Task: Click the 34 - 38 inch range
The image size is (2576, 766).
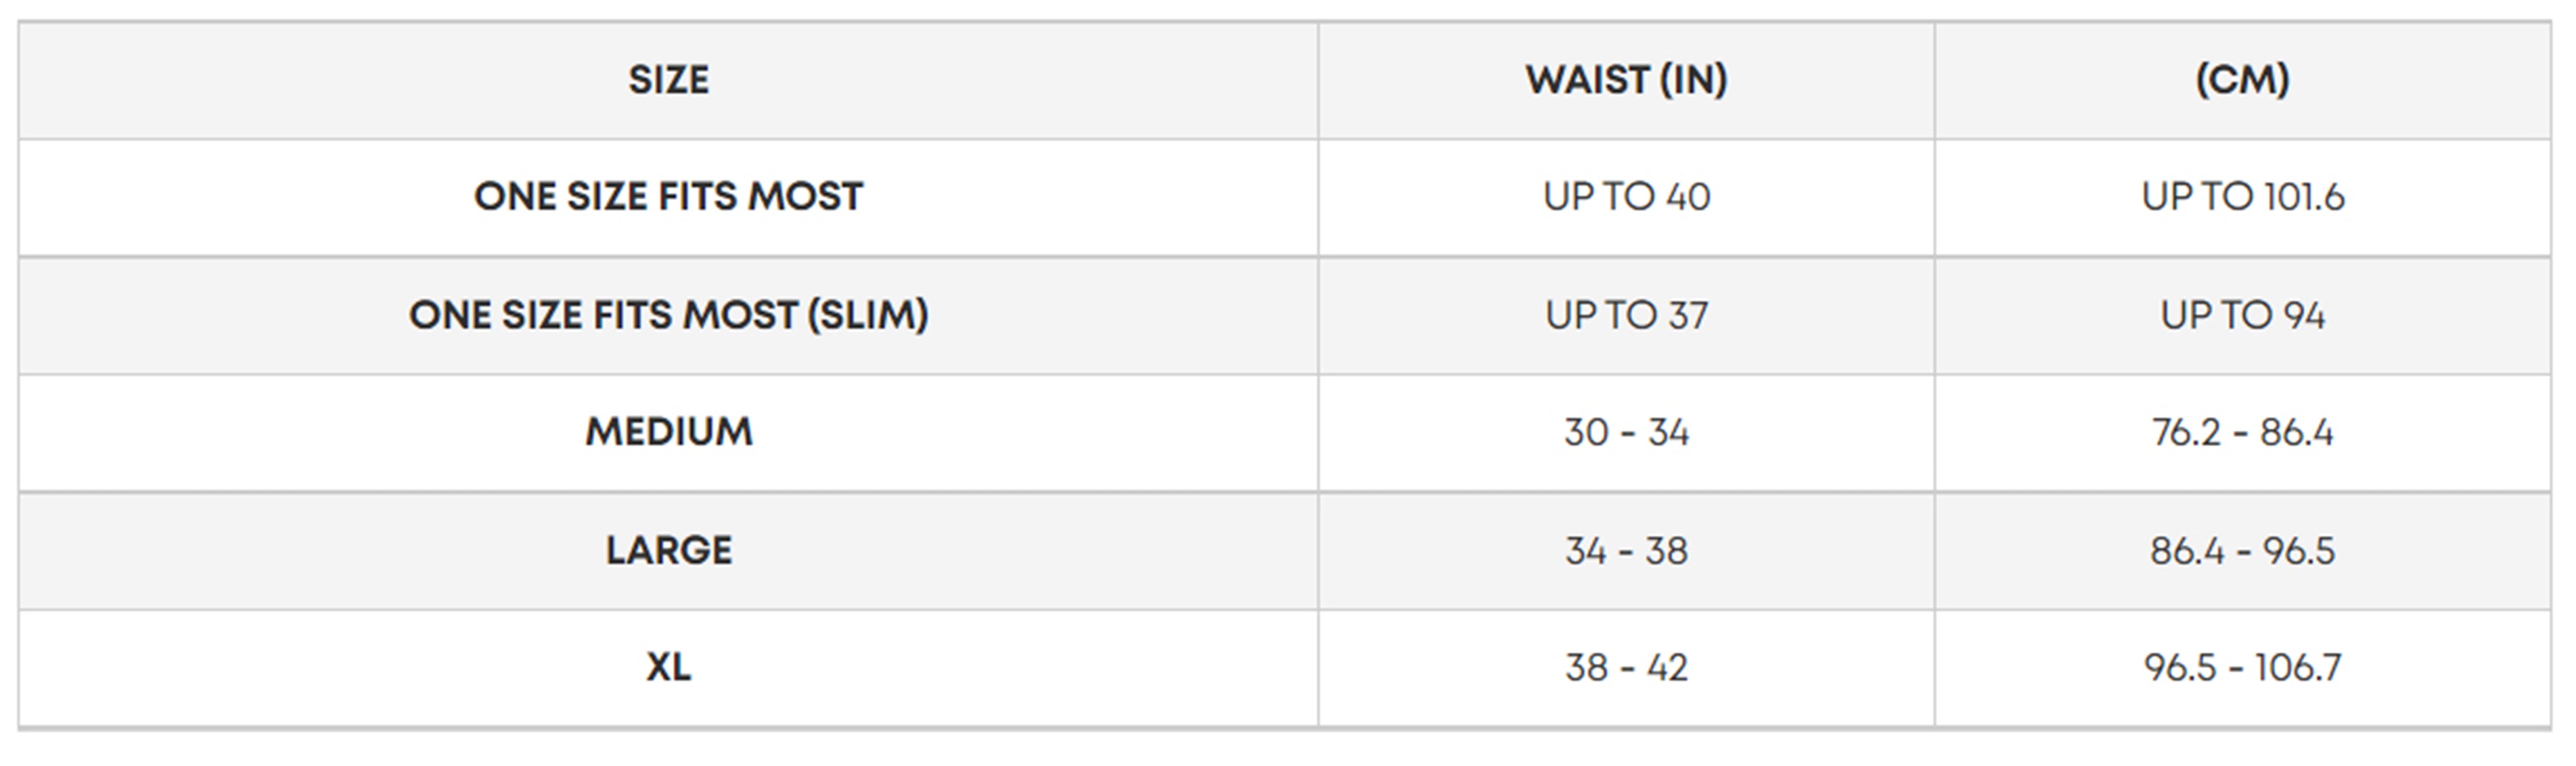Action: click(x=1626, y=550)
